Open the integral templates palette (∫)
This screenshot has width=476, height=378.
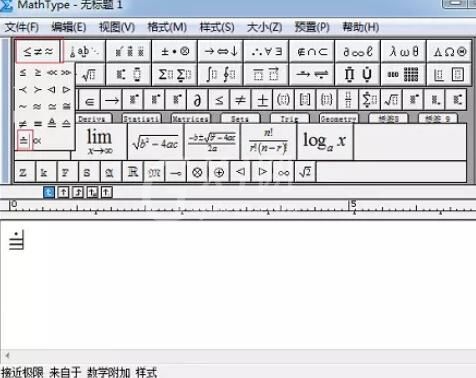coord(221,74)
